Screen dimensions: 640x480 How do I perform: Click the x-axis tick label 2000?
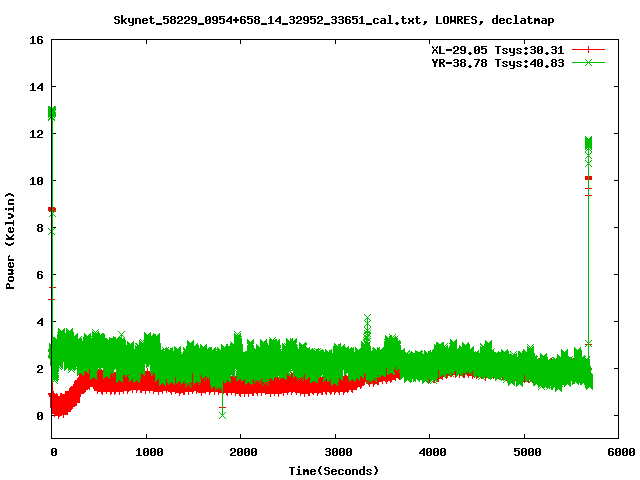pos(243,452)
